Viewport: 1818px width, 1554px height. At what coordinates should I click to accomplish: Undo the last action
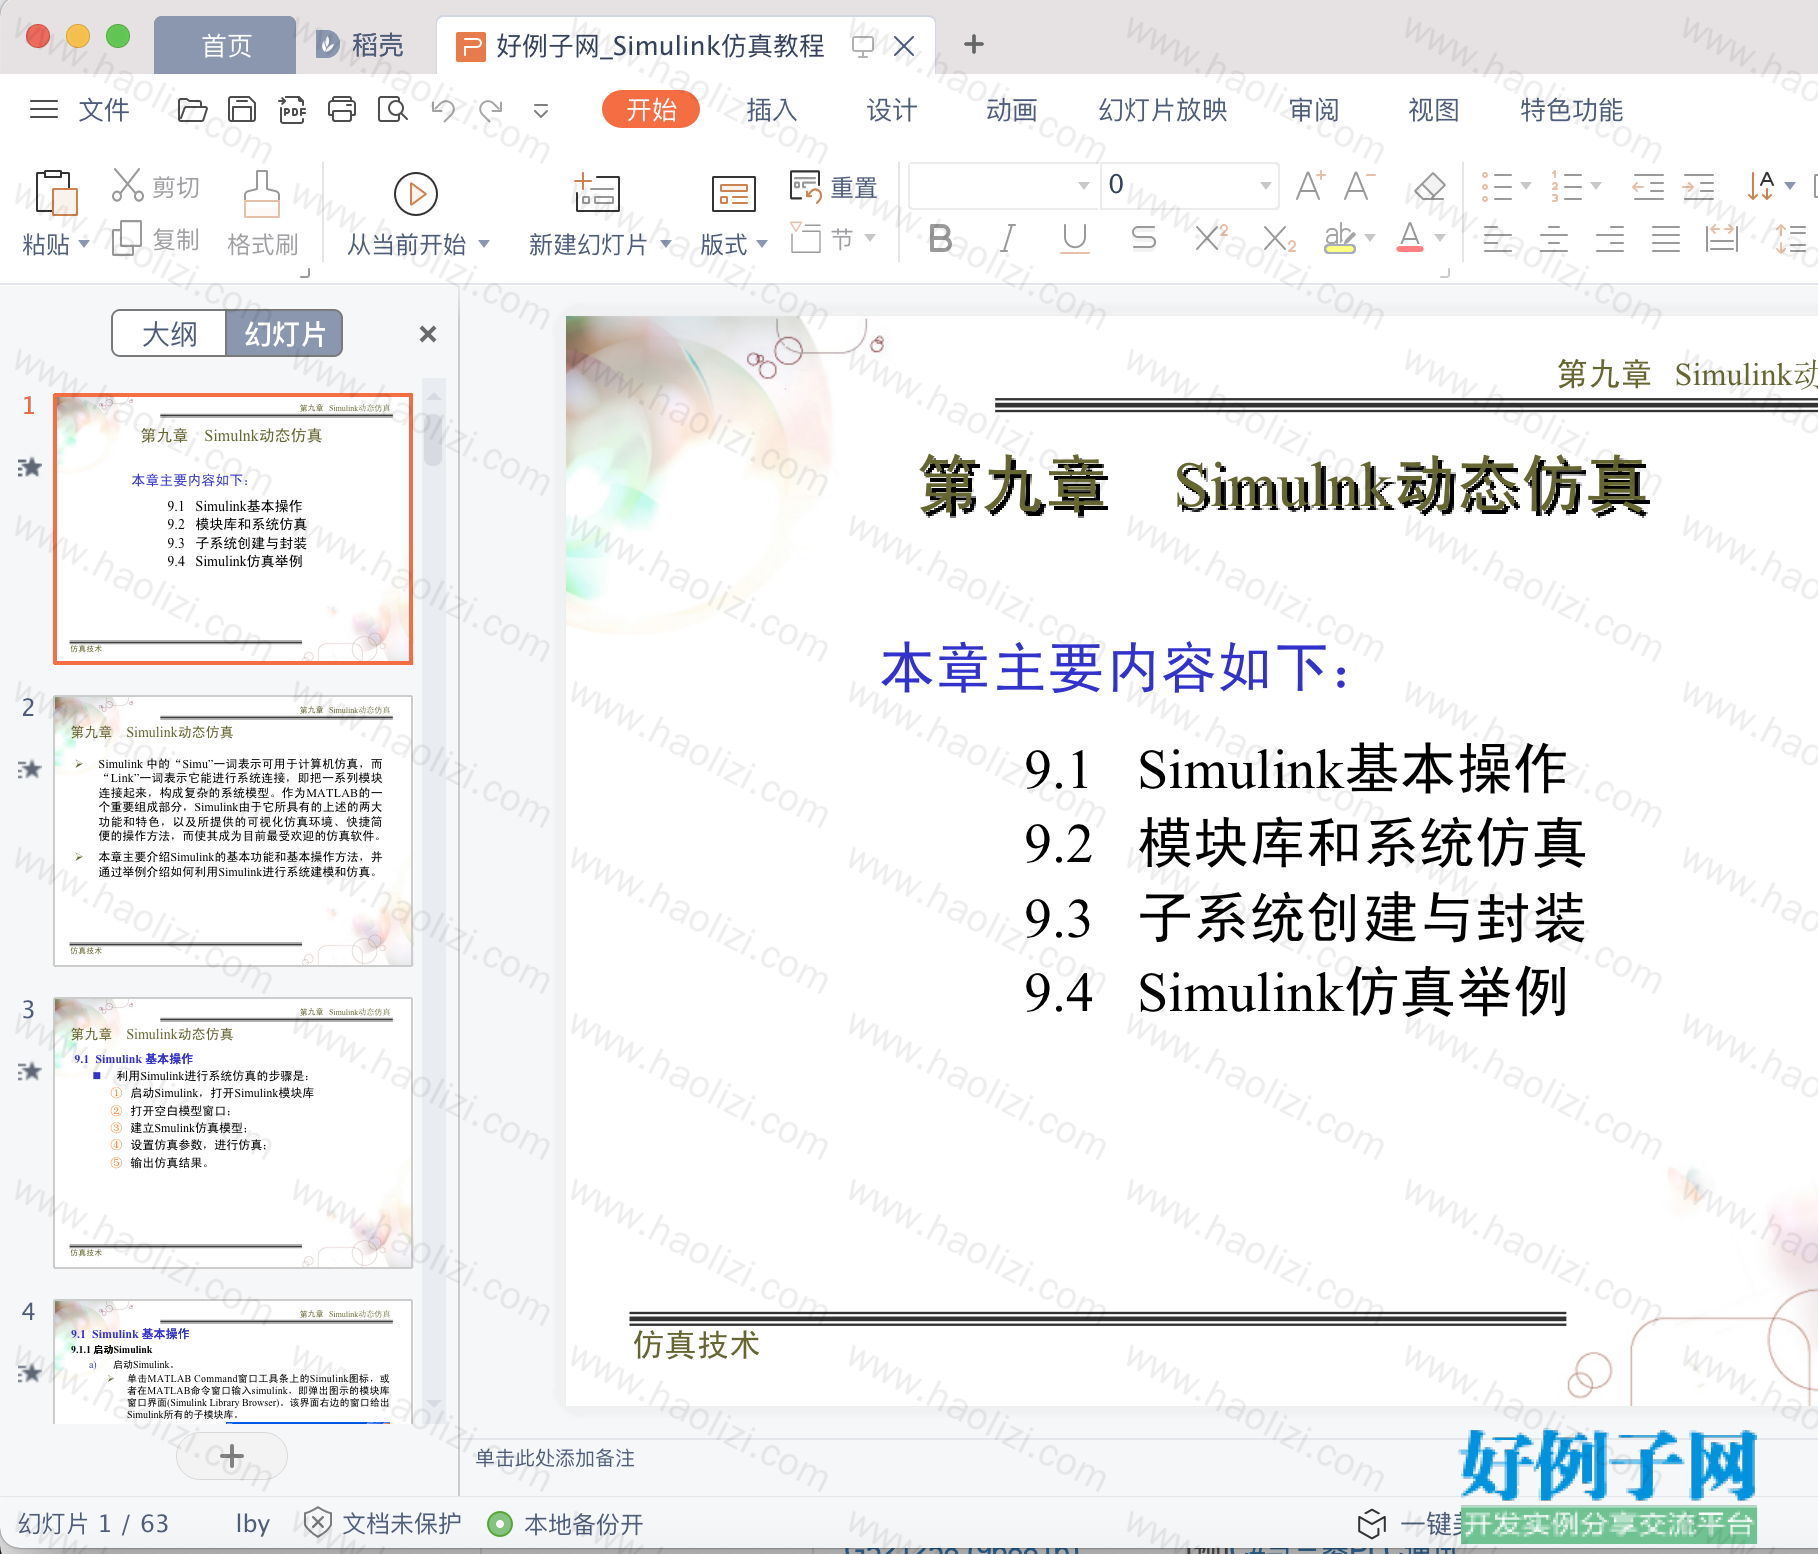coord(443,109)
